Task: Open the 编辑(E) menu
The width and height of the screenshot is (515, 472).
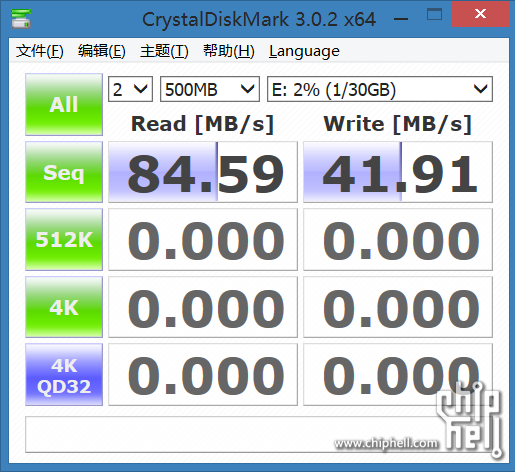Action: (x=102, y=51)
